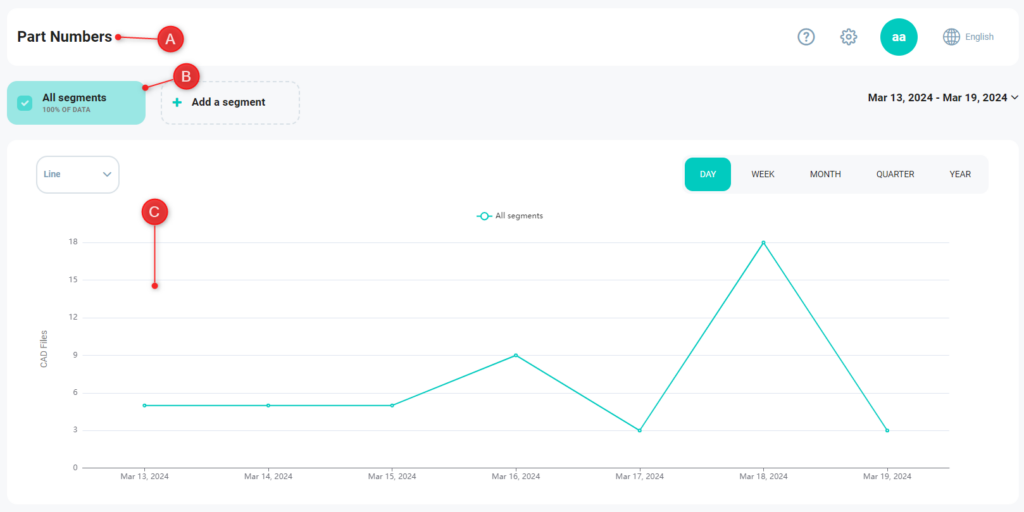This screenshot has width=1024, height=512.
Task: Switch to the YEAR interval tab
Action: coord(960,174)
